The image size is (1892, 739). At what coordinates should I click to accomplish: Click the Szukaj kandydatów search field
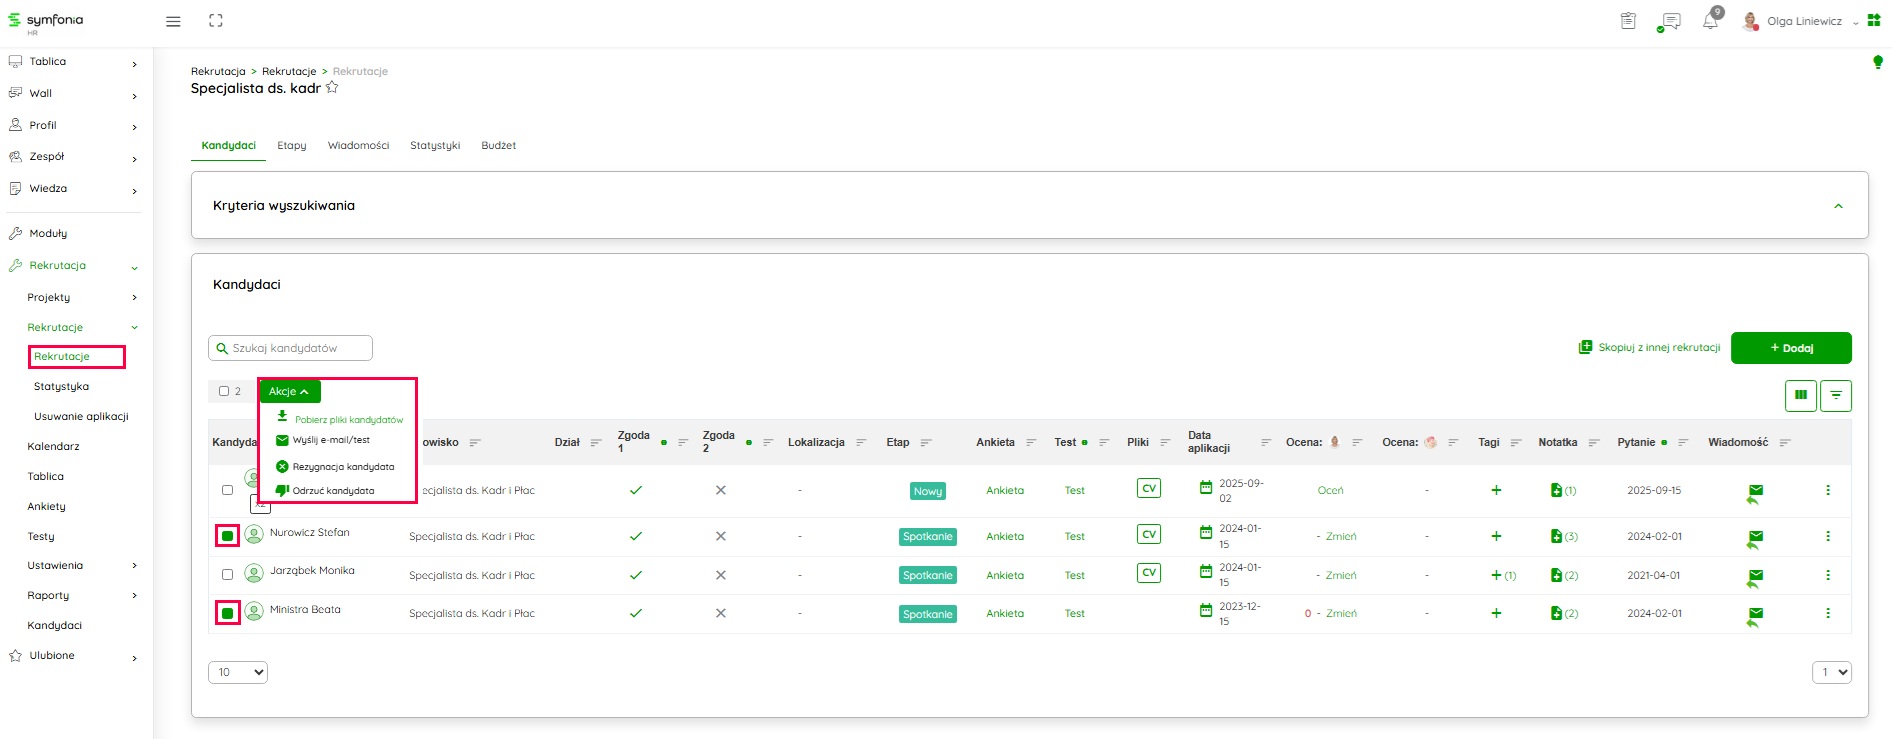(x=291, y=348)
